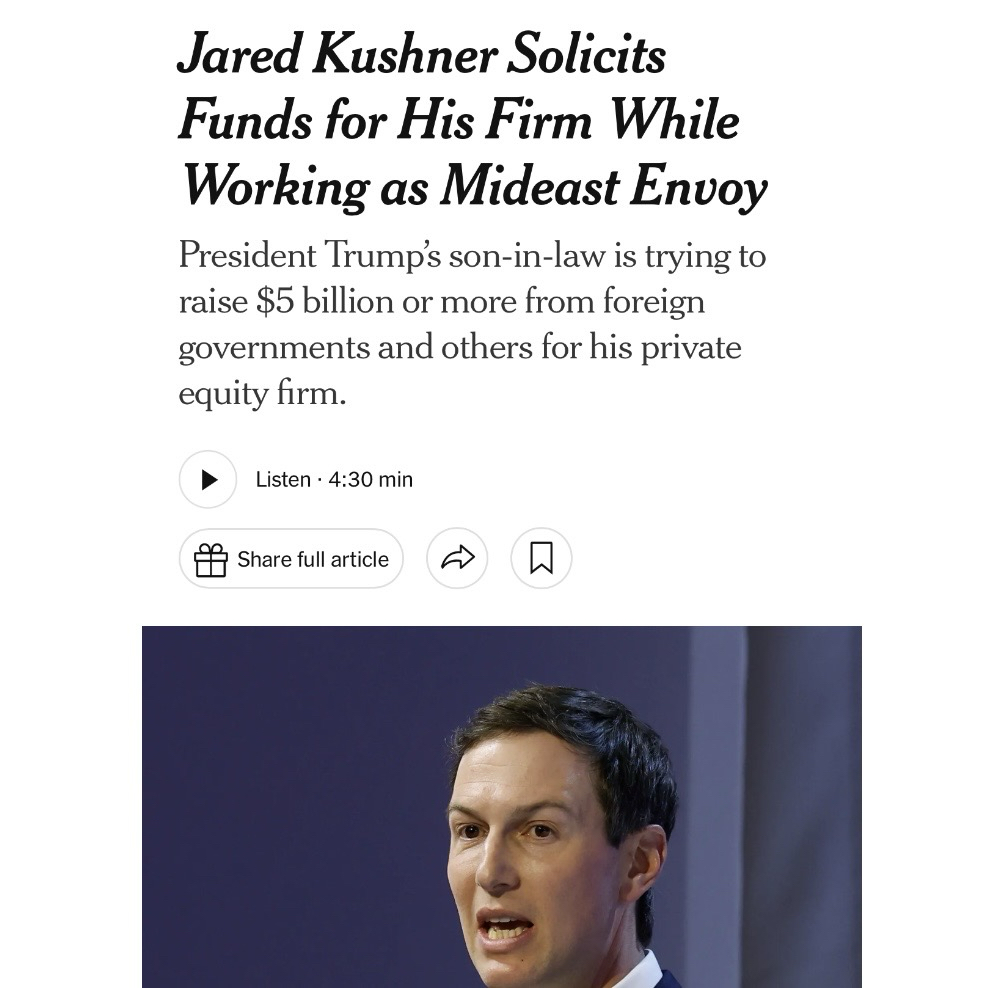
Task: Click the word 'Kushner' in the headline
Action: pos(403,55)
